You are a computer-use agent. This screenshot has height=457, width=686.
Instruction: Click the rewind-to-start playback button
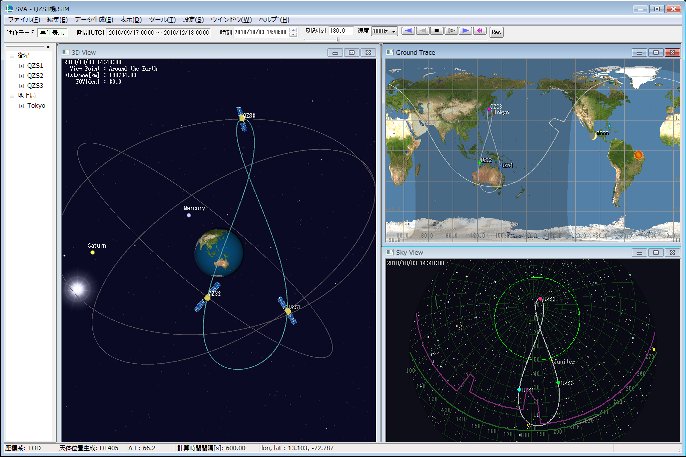click(408, 32)
